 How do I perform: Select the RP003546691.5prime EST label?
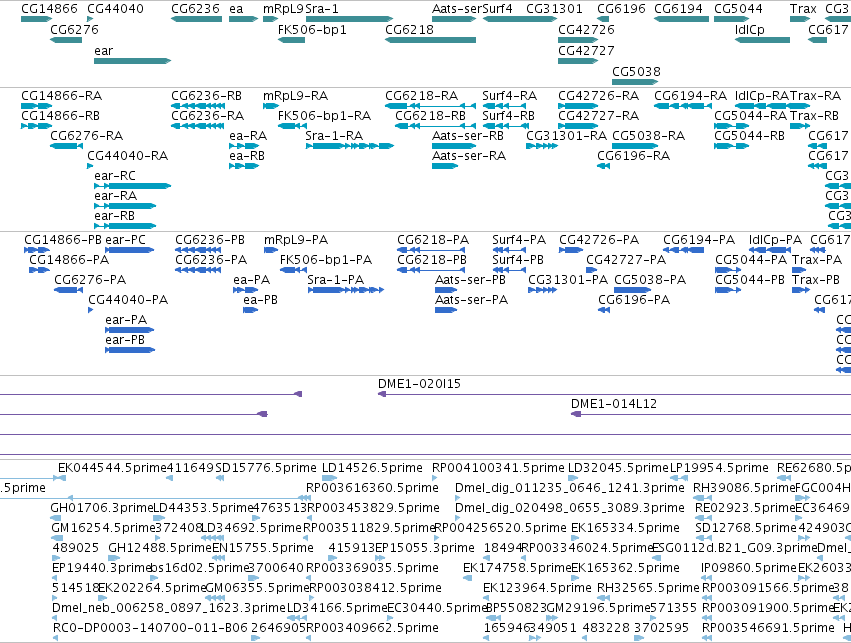tap(768, 628)
